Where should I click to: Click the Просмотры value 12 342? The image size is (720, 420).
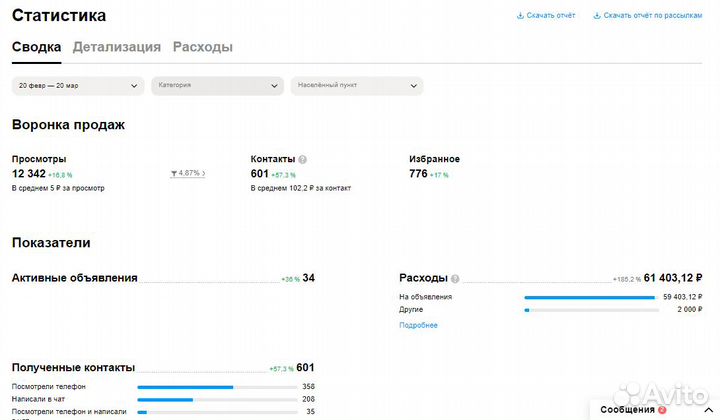tap(28, 174)
